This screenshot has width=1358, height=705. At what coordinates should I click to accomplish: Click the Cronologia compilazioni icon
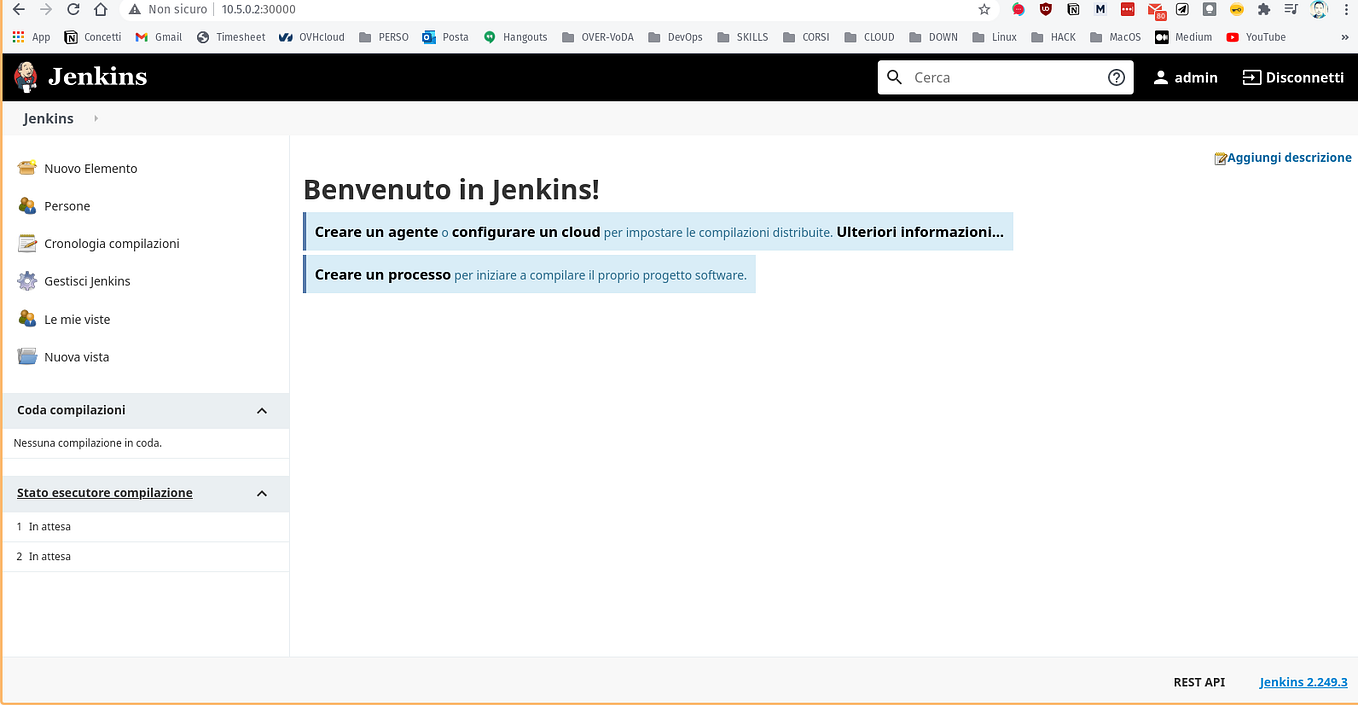click(27, 243)
